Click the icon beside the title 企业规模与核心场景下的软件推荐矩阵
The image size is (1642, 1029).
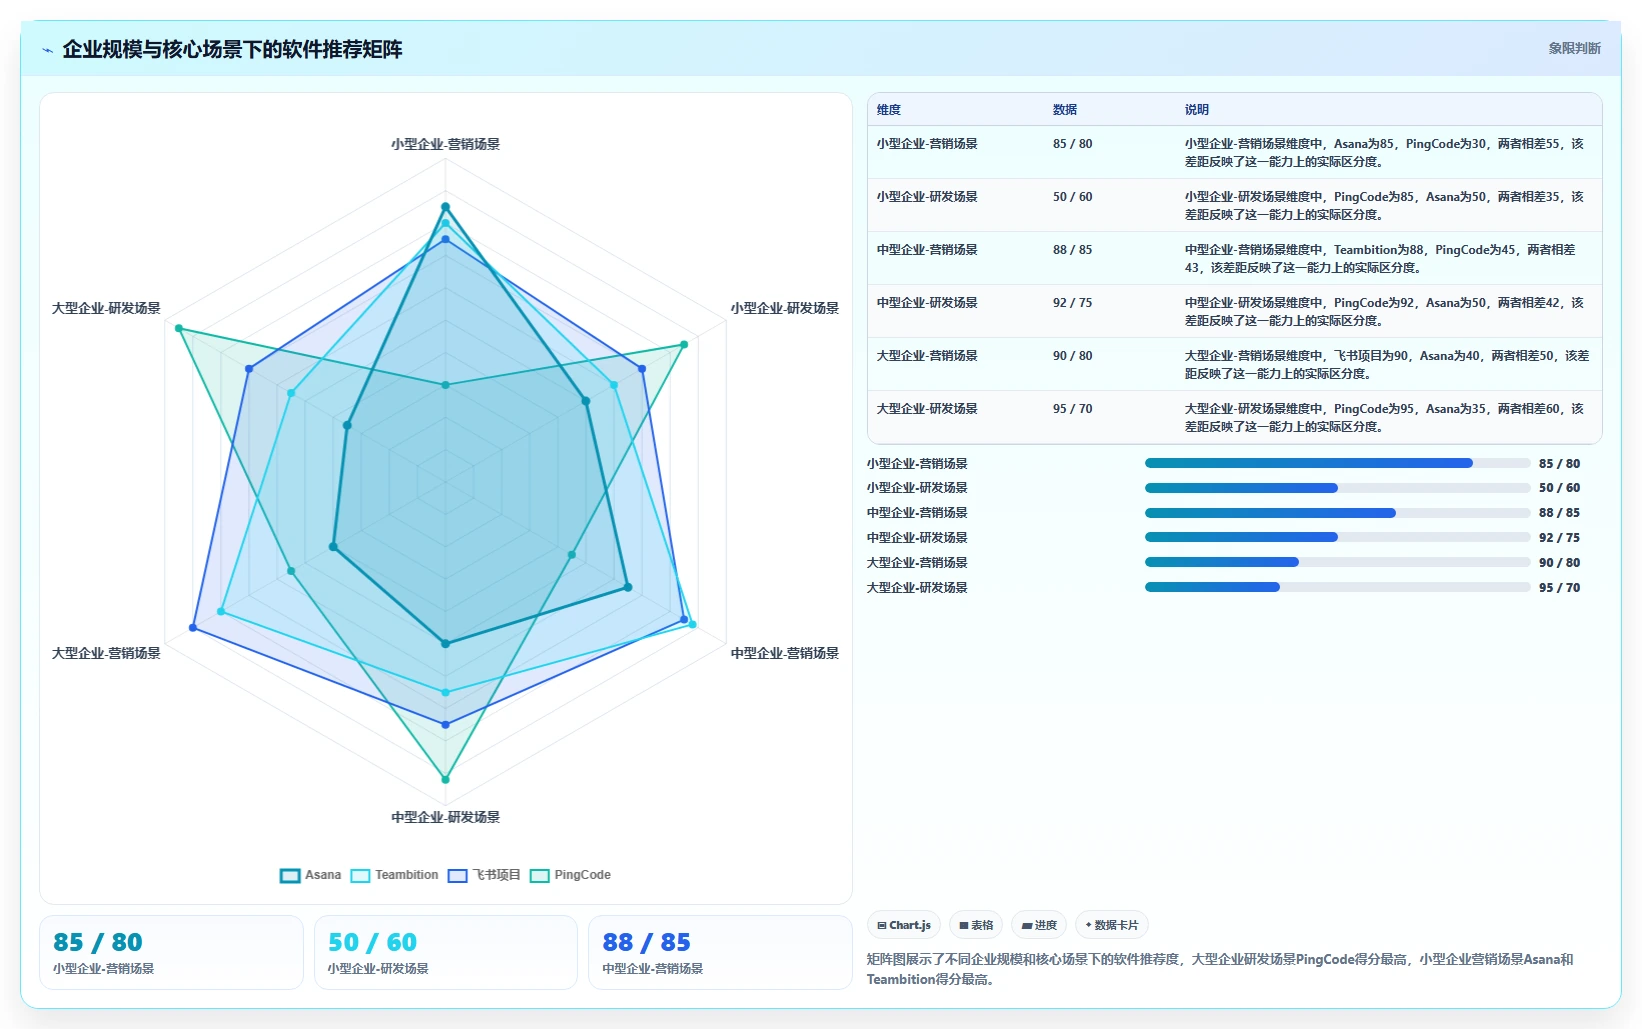pos(47,50)
